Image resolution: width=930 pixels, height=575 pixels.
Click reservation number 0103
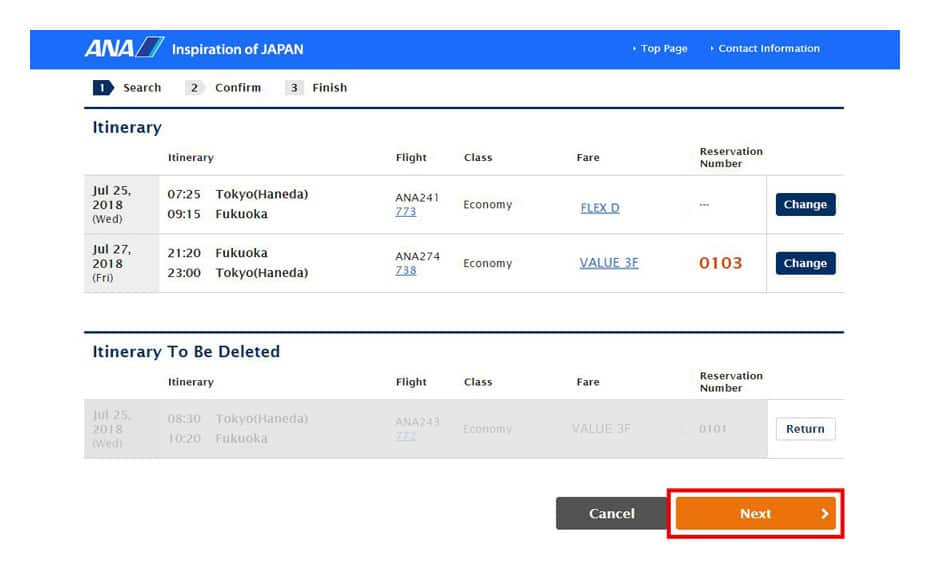click(x=721, y=263)
